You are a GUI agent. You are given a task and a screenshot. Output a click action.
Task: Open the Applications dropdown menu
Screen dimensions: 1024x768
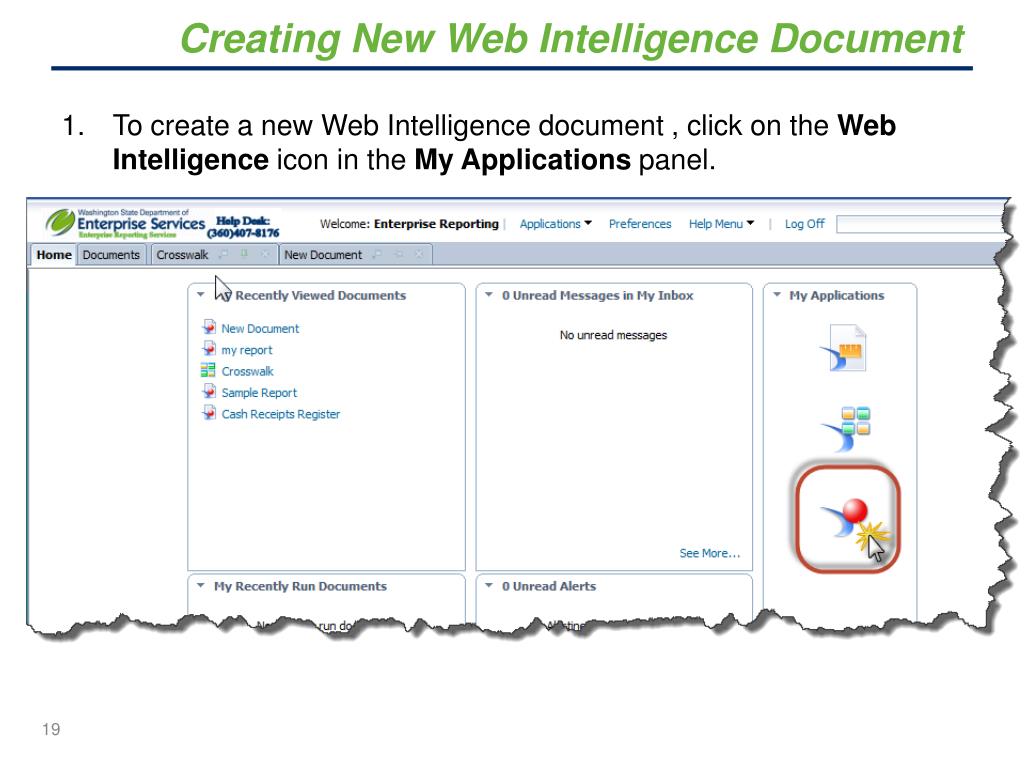(x=555, y=224)
